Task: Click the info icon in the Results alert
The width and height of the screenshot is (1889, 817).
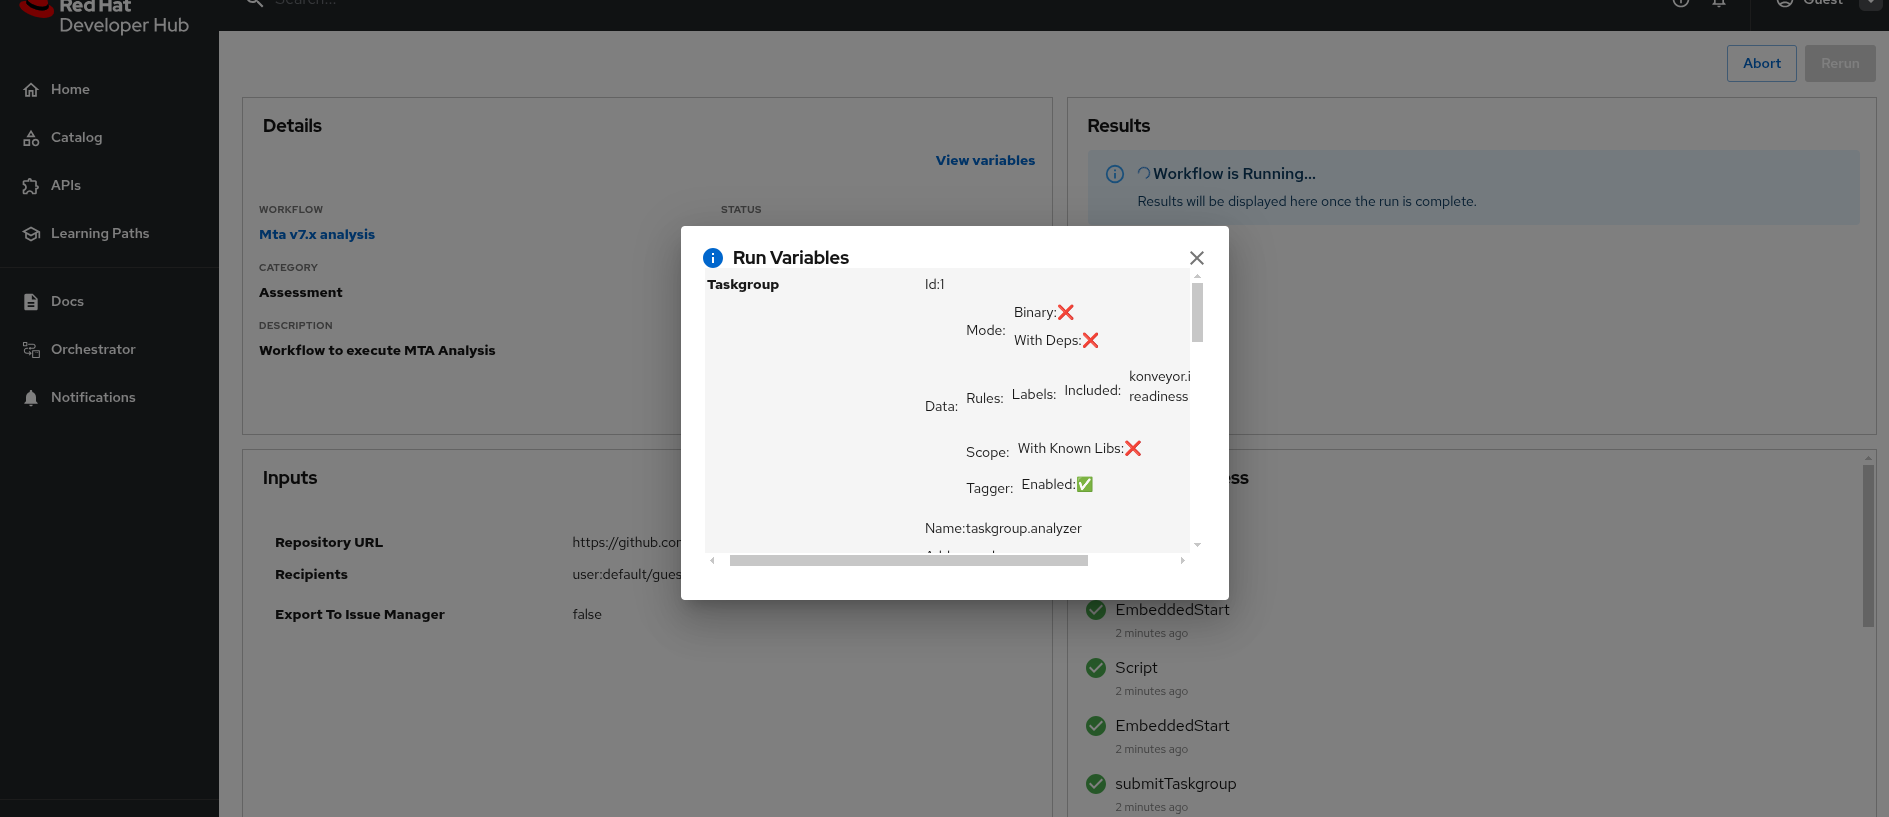Action: [1115, 174]
